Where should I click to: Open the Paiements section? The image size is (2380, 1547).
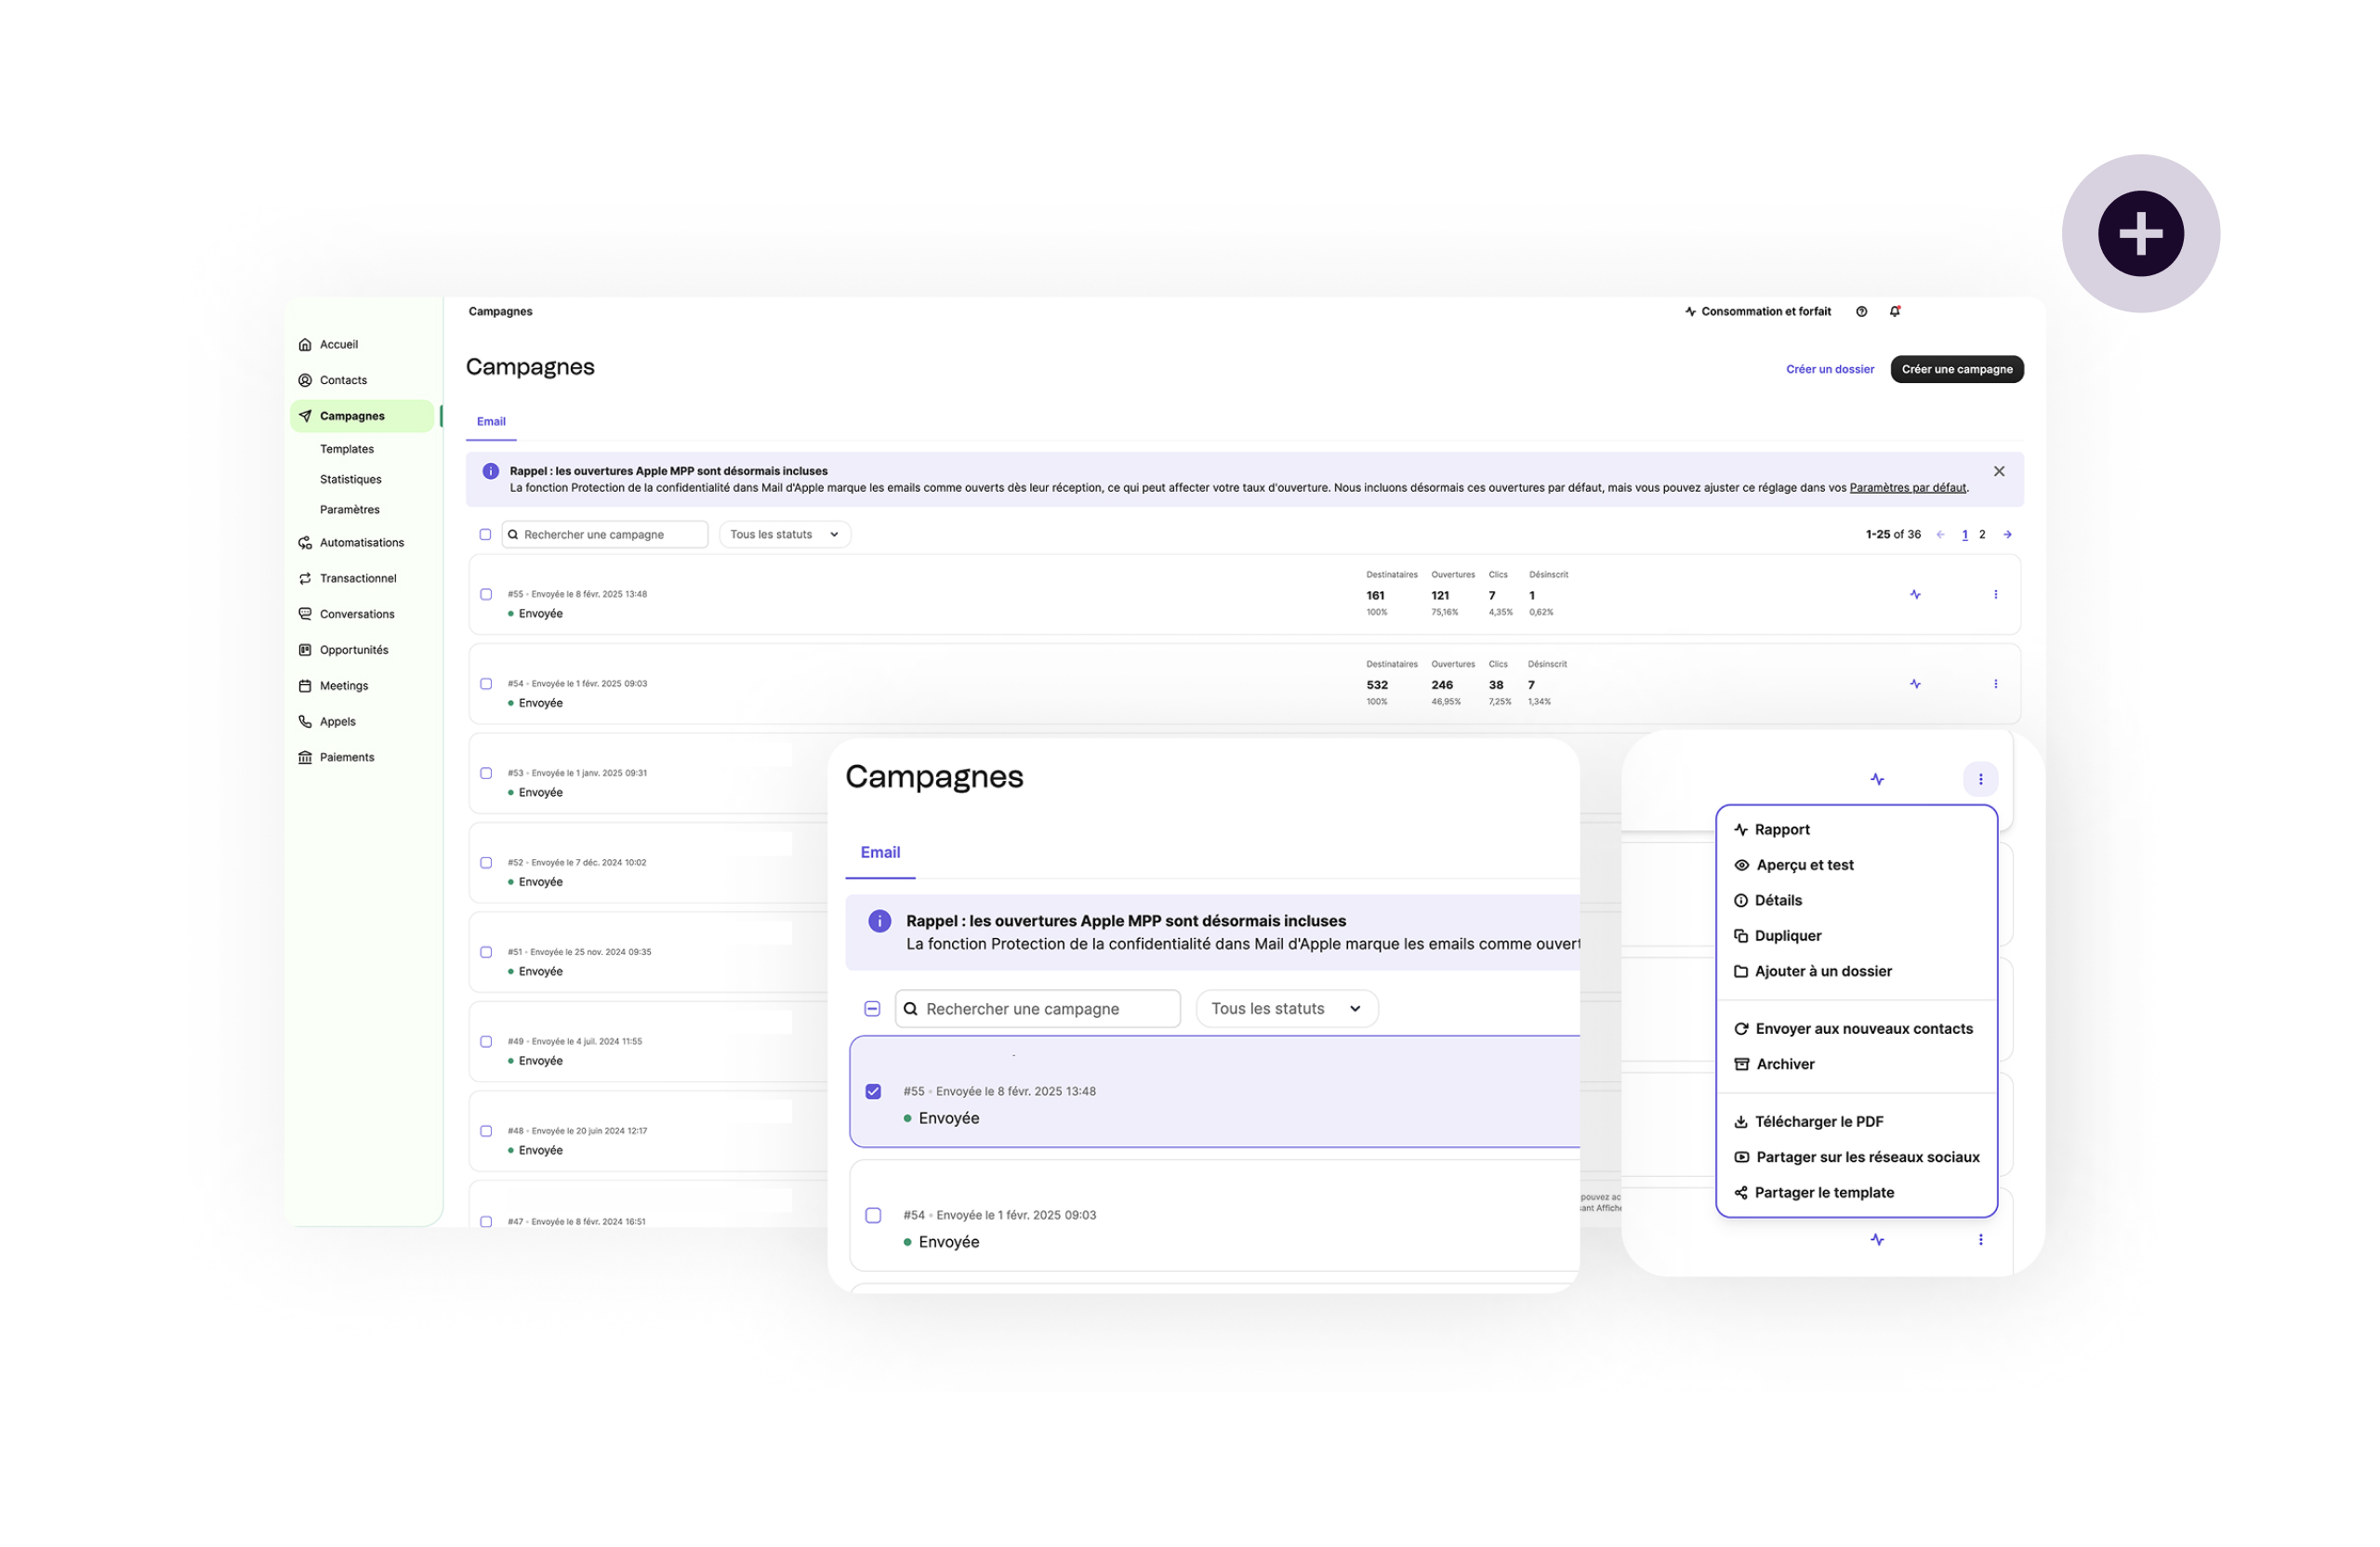point(347,756)
